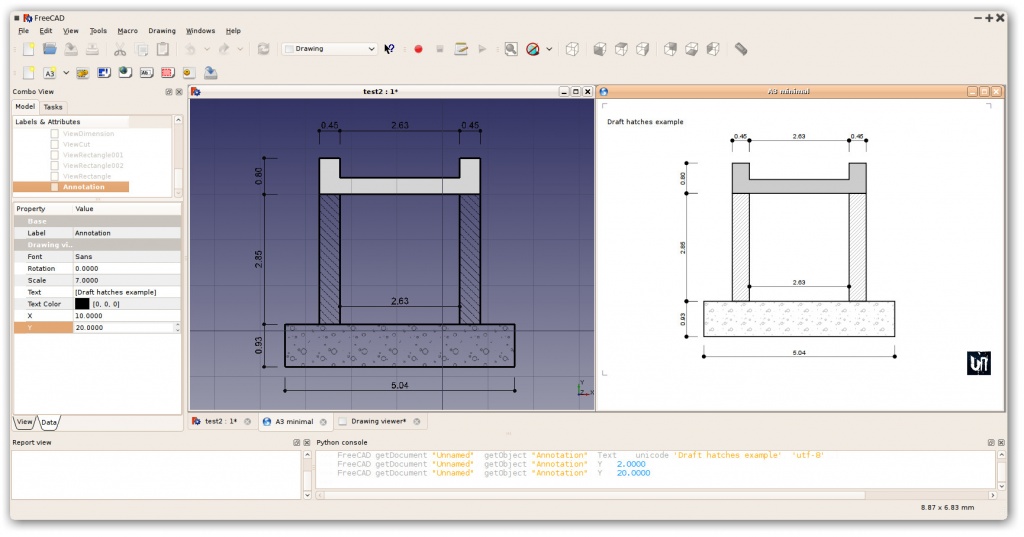Switch to the View property tab
Image resolution: width=1024 pixels, height=537 pixels.
click(25, 422)
